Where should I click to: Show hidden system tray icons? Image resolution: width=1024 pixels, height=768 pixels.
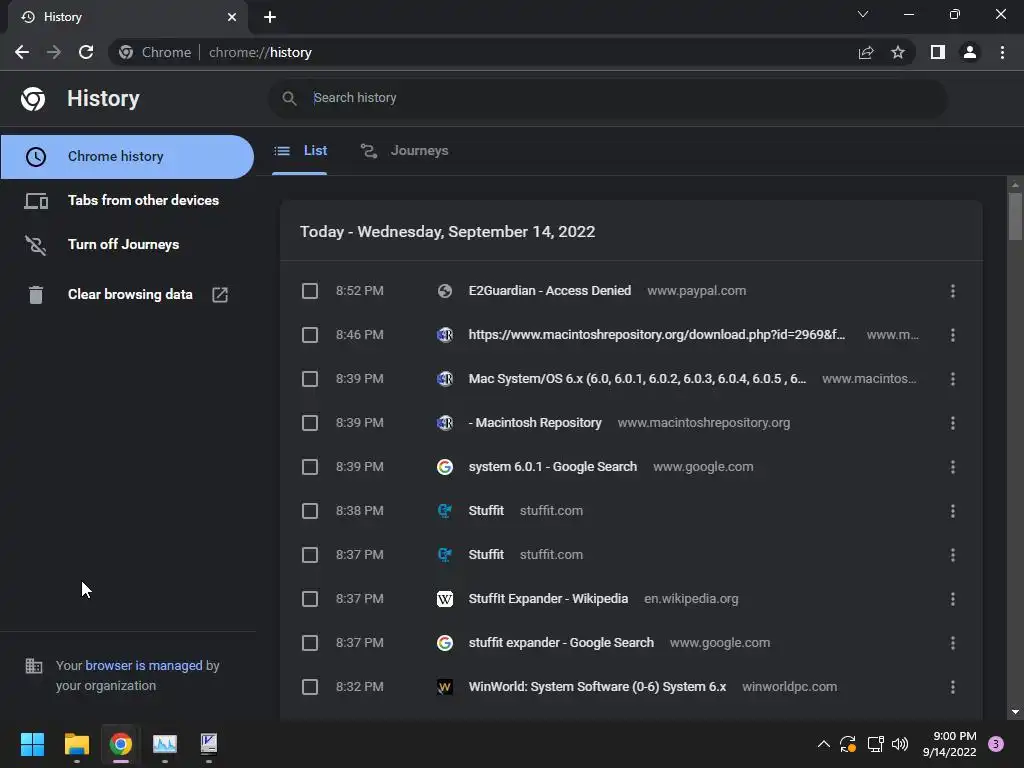click(824, 744)
